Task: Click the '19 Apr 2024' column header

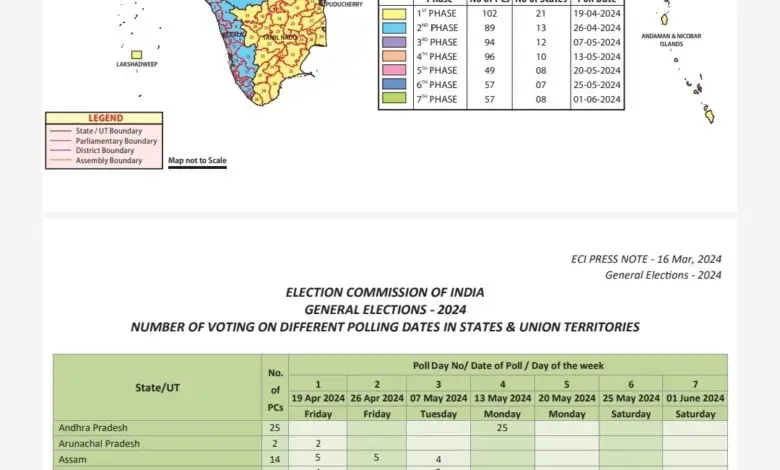Action: coord(318,398)
